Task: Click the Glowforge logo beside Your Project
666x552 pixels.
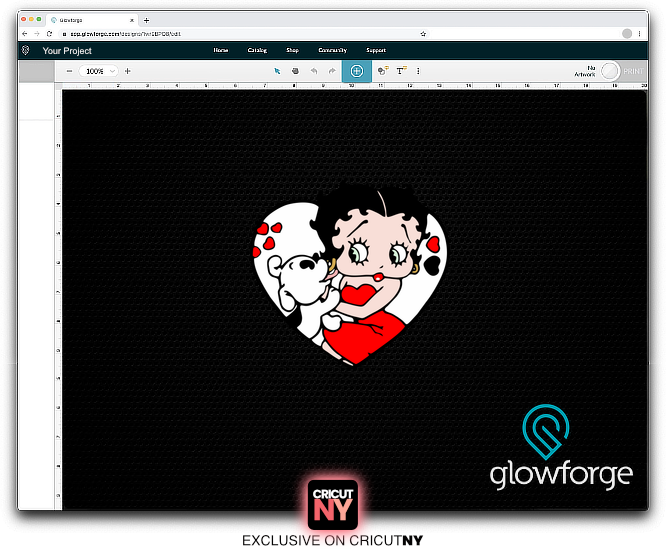Action: click(25, 51)
